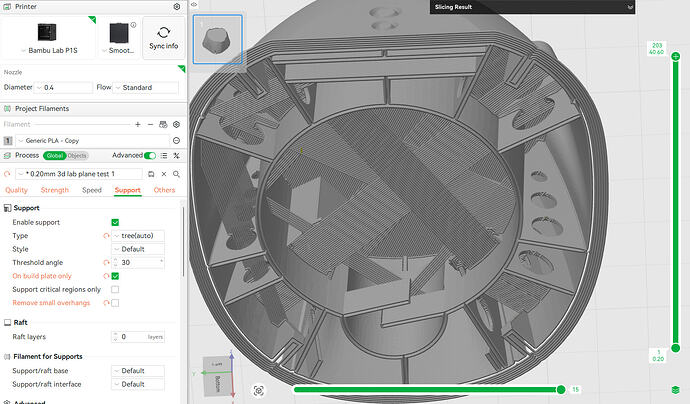Switch process scope to Global
The image size is (690, 404).
tap(55, 156)
